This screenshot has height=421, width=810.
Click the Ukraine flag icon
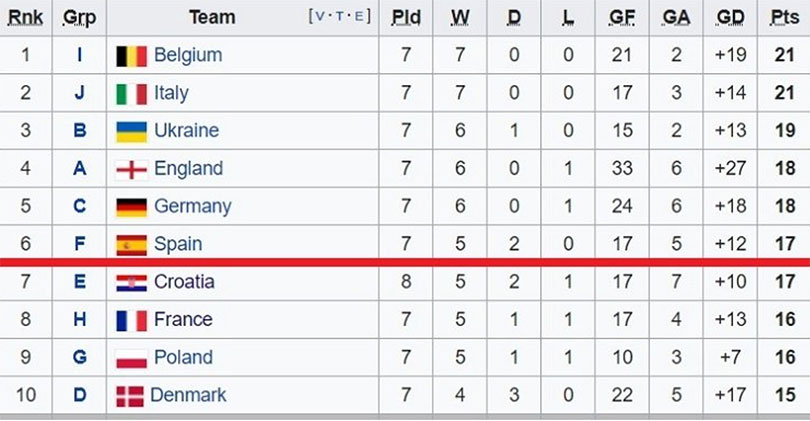[131, 132]
